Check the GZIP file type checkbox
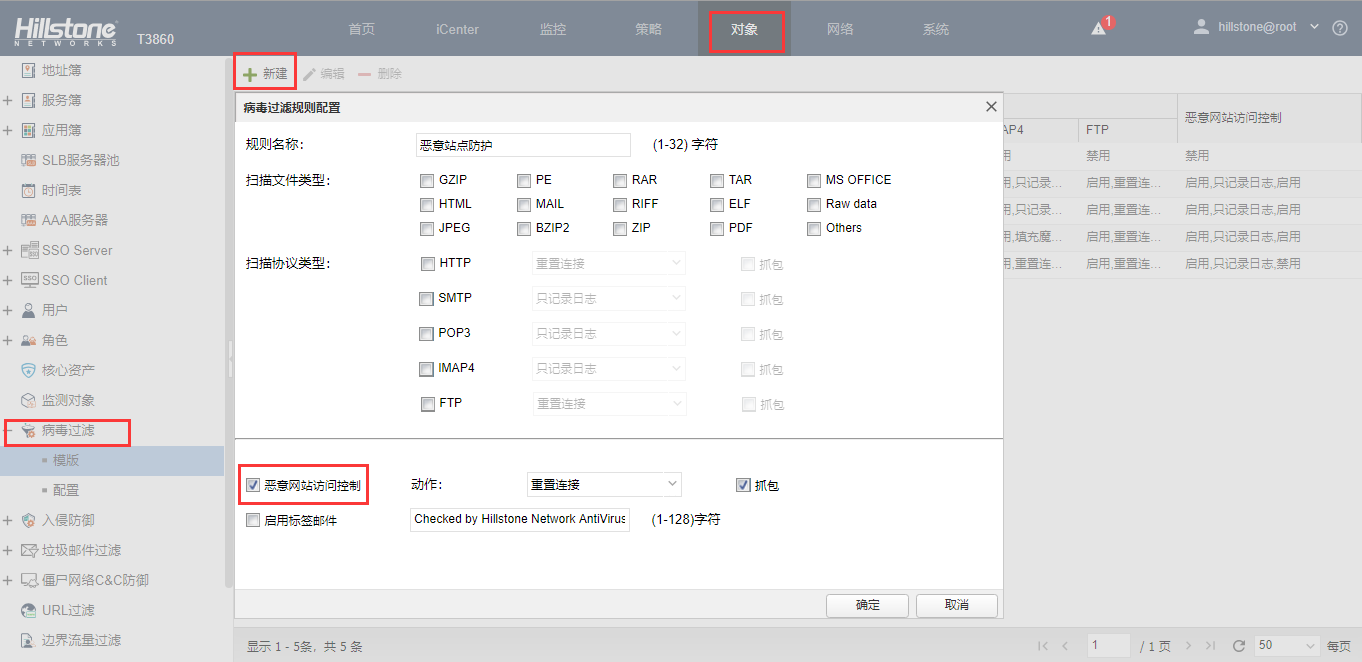1362x662 pixels. [x=428, y=181]
